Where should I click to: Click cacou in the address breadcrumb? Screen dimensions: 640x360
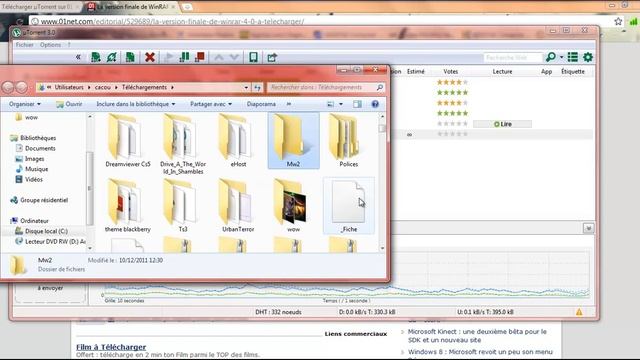point(102,87)
